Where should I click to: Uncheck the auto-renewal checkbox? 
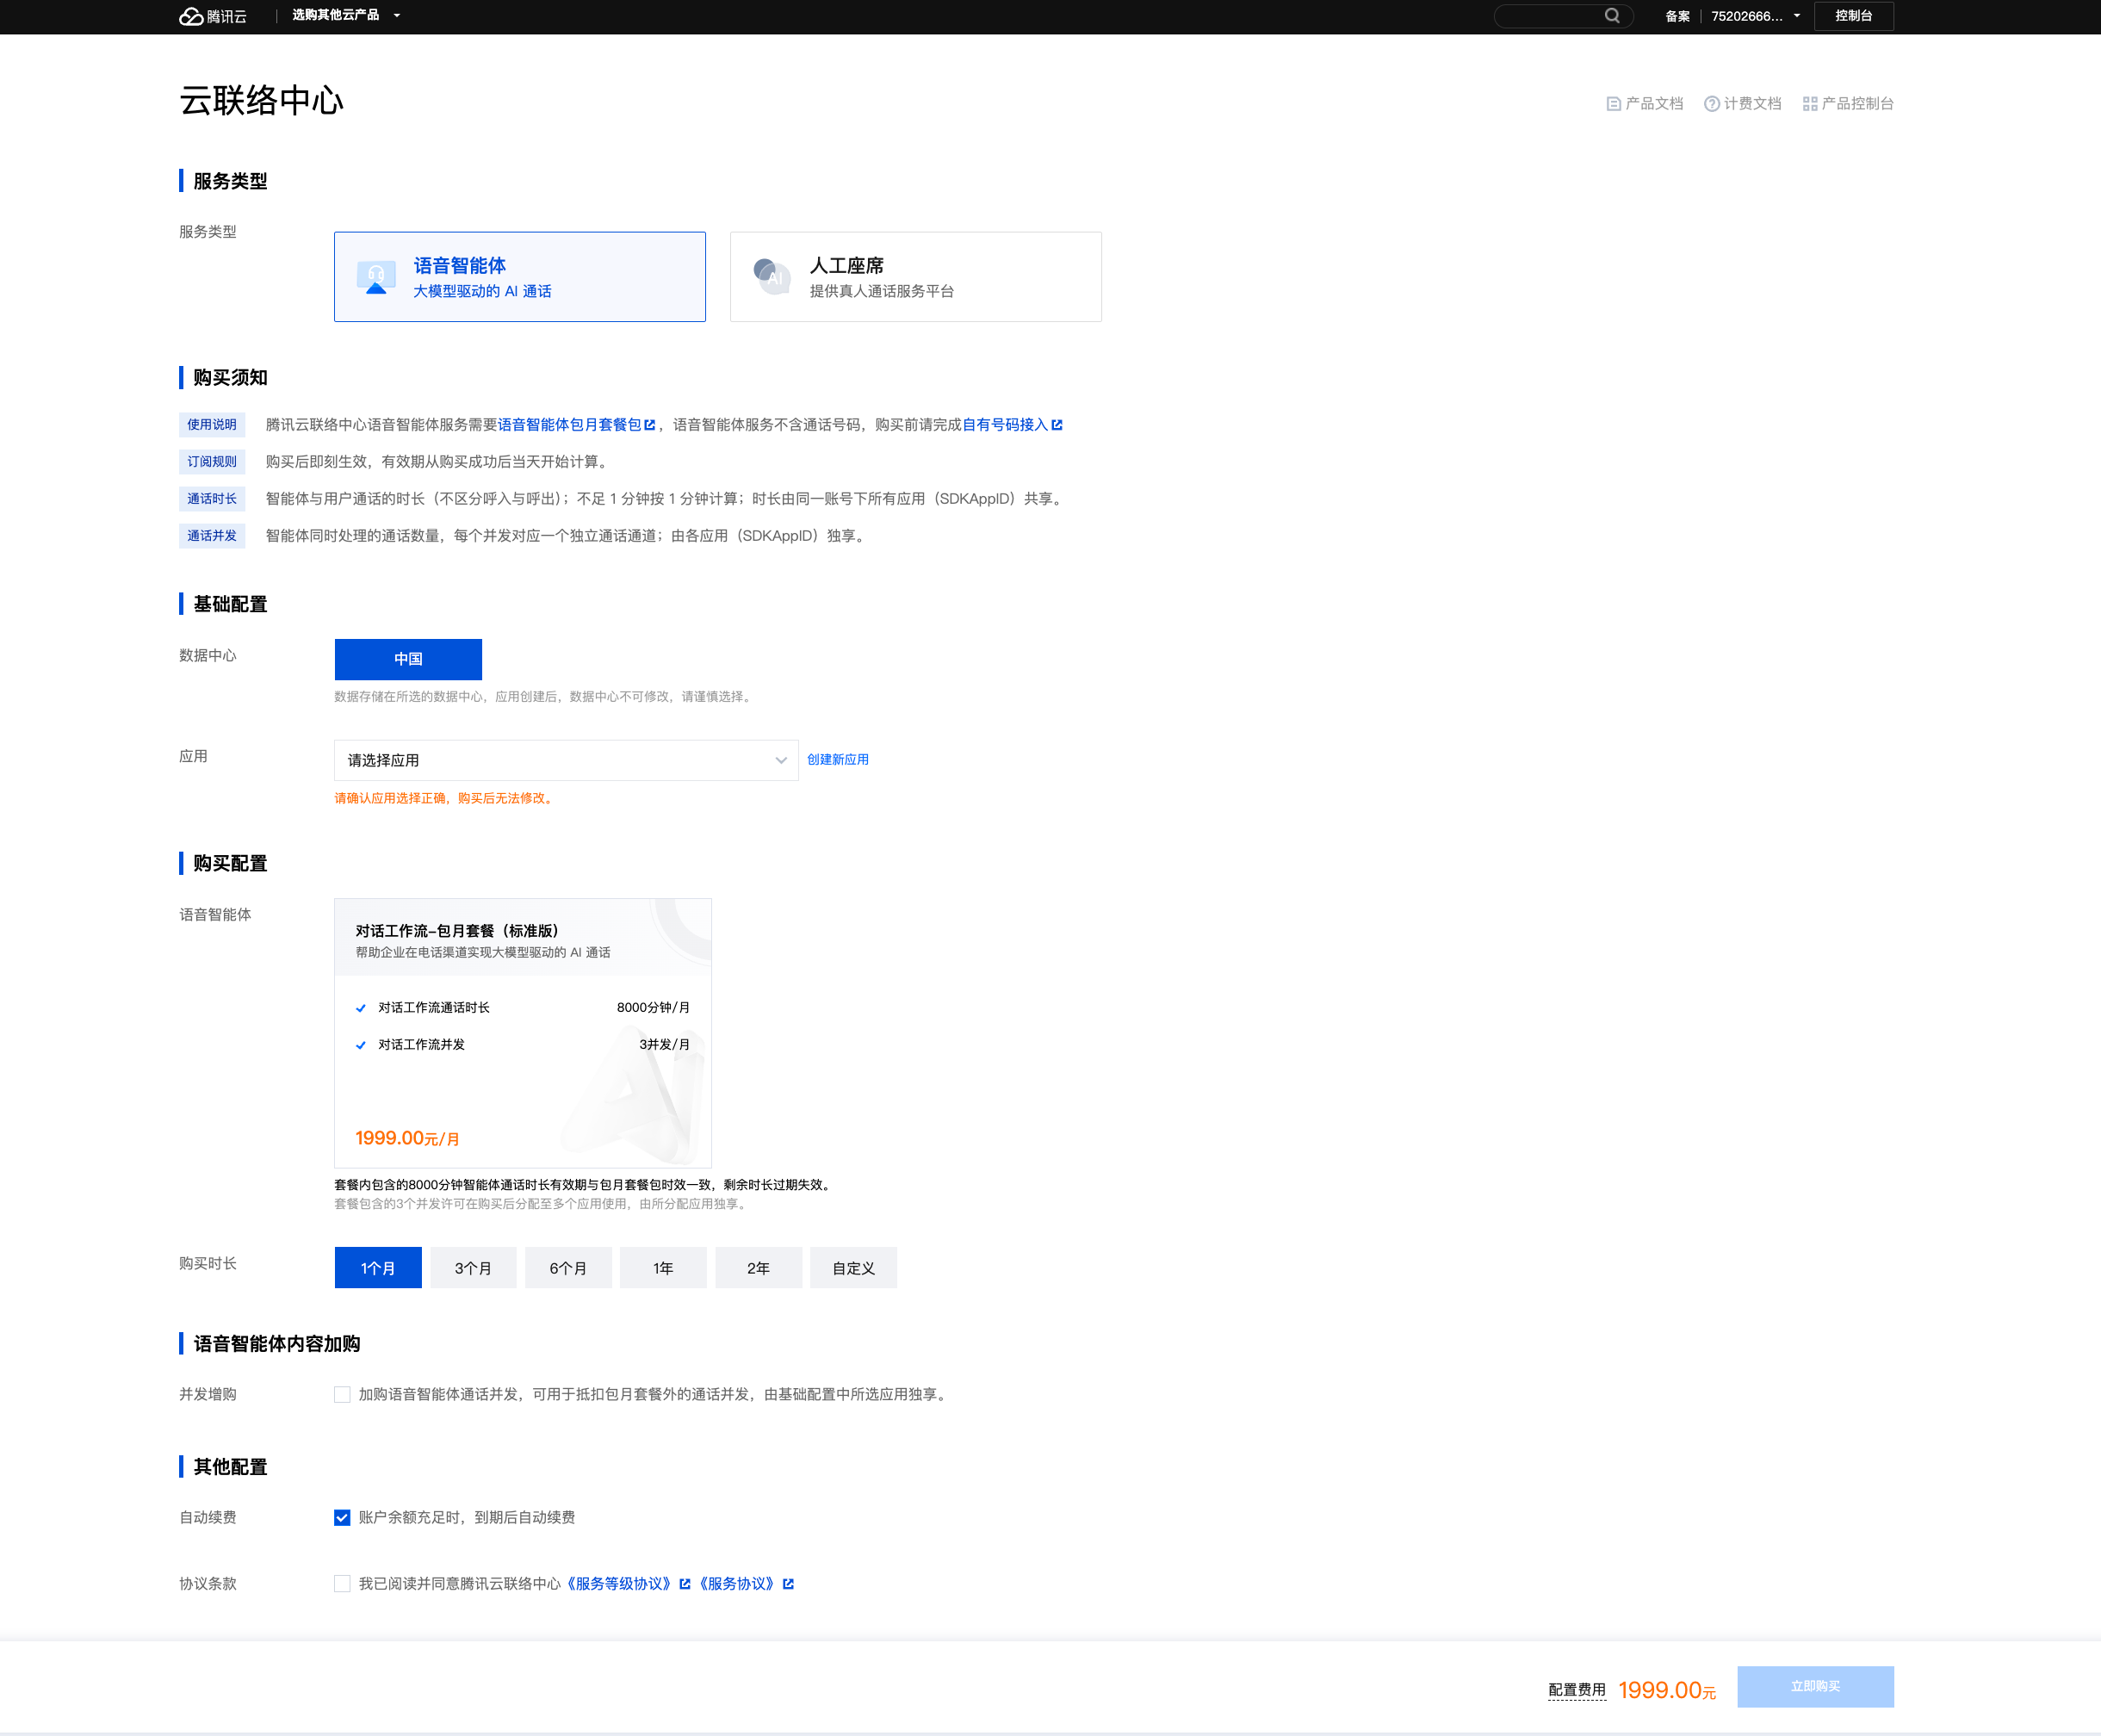tap(342, 1517)
